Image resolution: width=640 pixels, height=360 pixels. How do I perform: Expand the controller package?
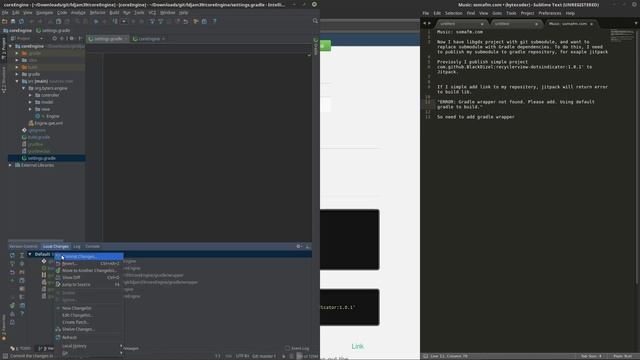point(30,95)
